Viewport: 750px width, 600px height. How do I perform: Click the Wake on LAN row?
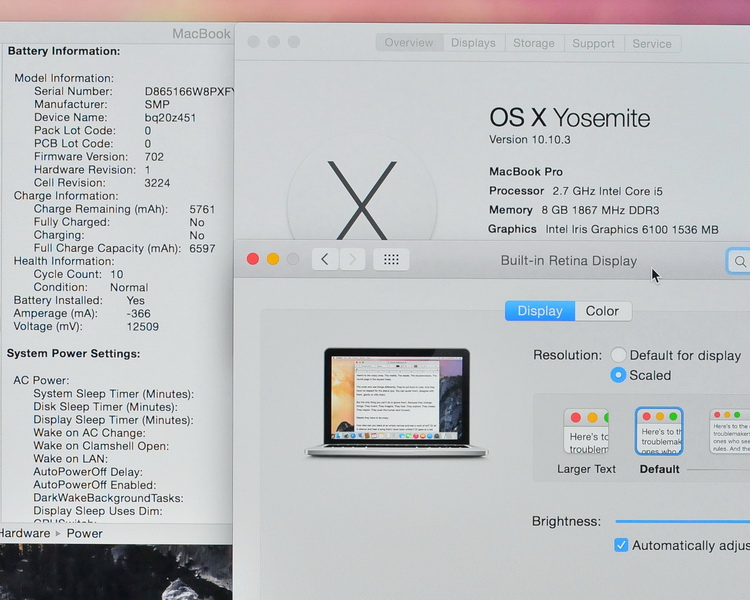coord(70,459)
